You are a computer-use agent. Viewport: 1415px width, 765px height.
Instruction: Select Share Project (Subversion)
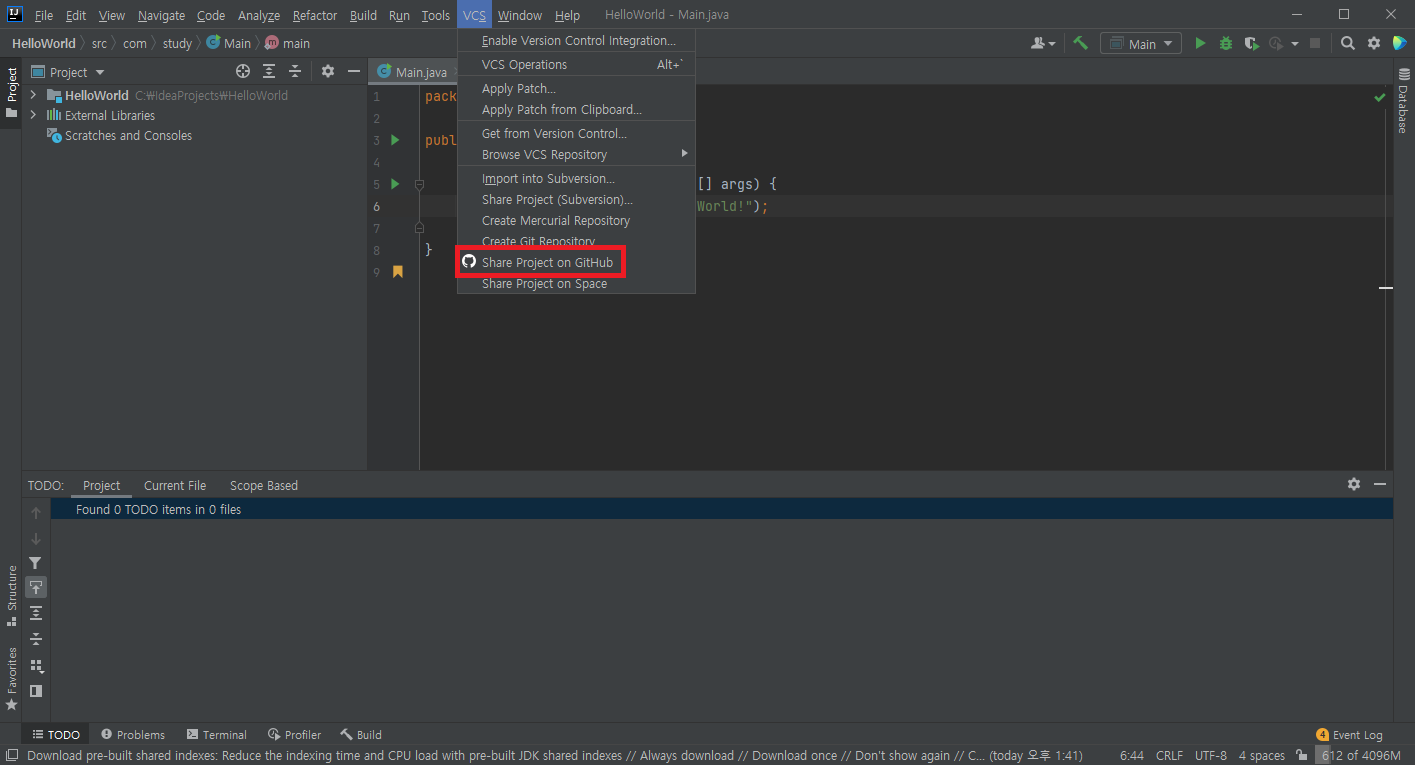(576, 200)
